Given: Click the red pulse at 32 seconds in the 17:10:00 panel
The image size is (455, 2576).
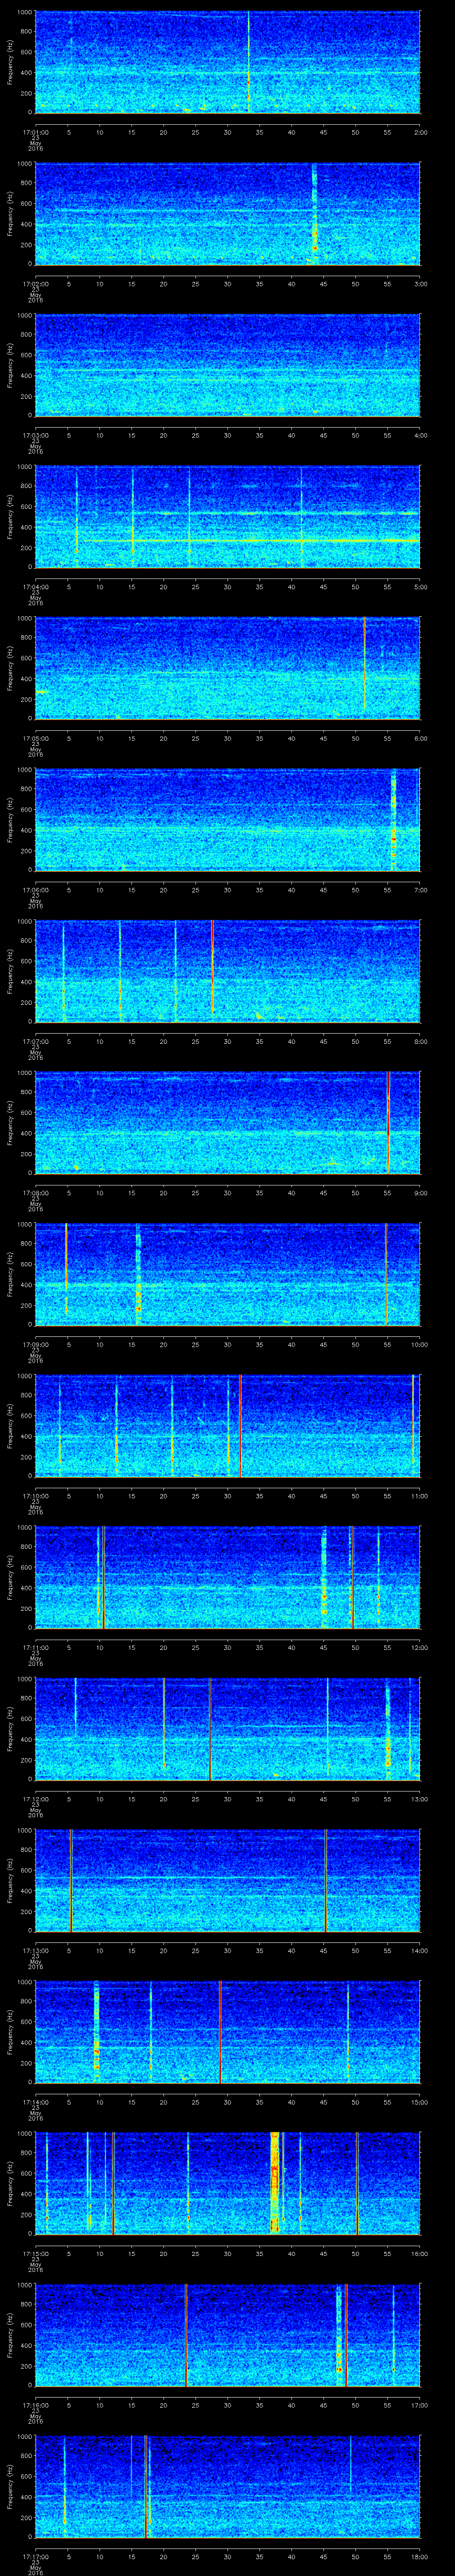Looking at the screenshot, I should pos(240,1426).
